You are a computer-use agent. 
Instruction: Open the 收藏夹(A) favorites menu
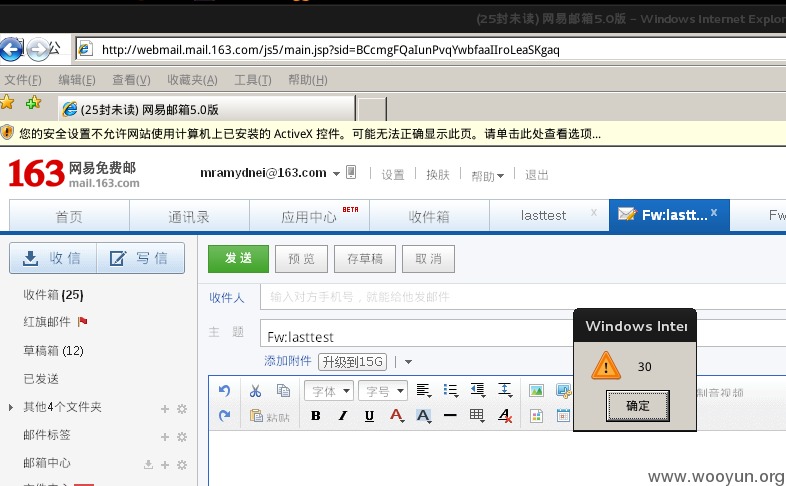click(x=192, y=80)
